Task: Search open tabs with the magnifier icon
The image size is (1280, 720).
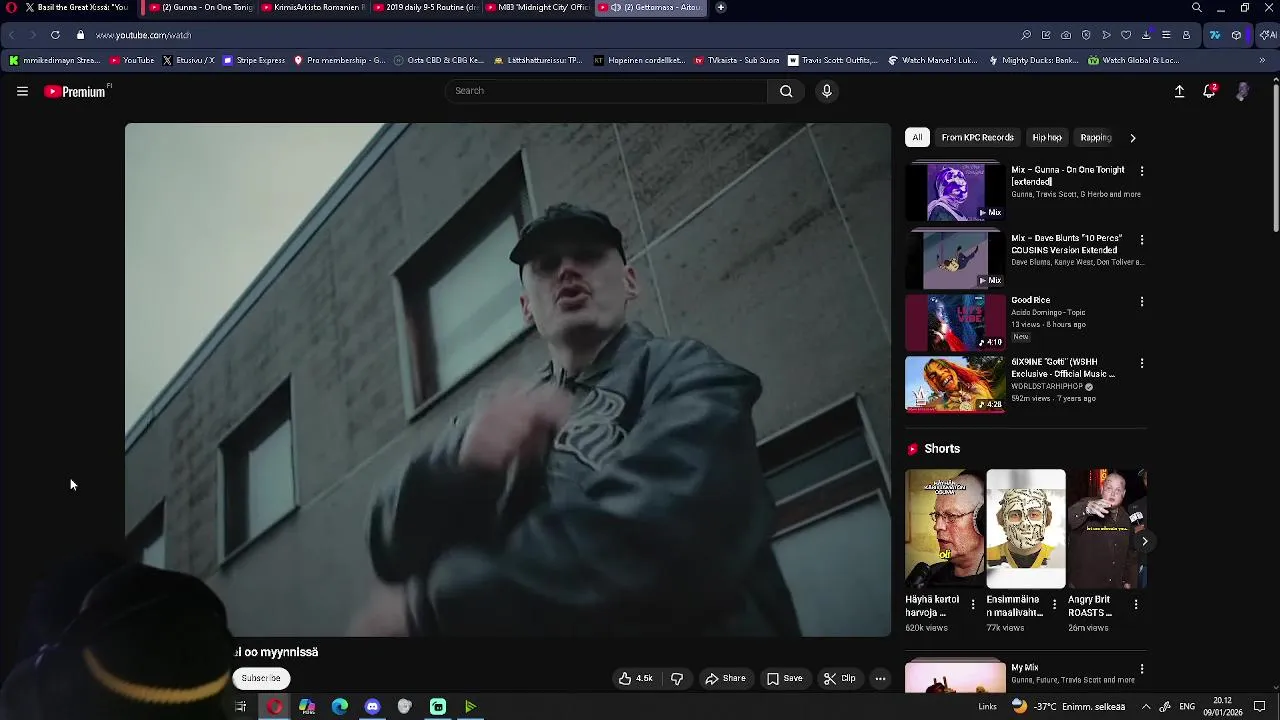Action: click(x=1196, y=7)
